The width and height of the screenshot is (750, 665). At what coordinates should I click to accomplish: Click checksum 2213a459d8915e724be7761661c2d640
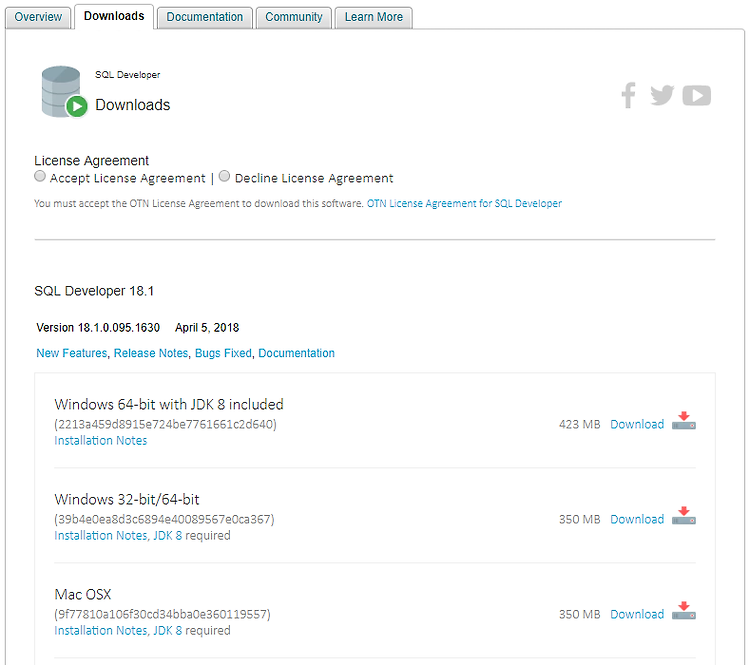165,424
